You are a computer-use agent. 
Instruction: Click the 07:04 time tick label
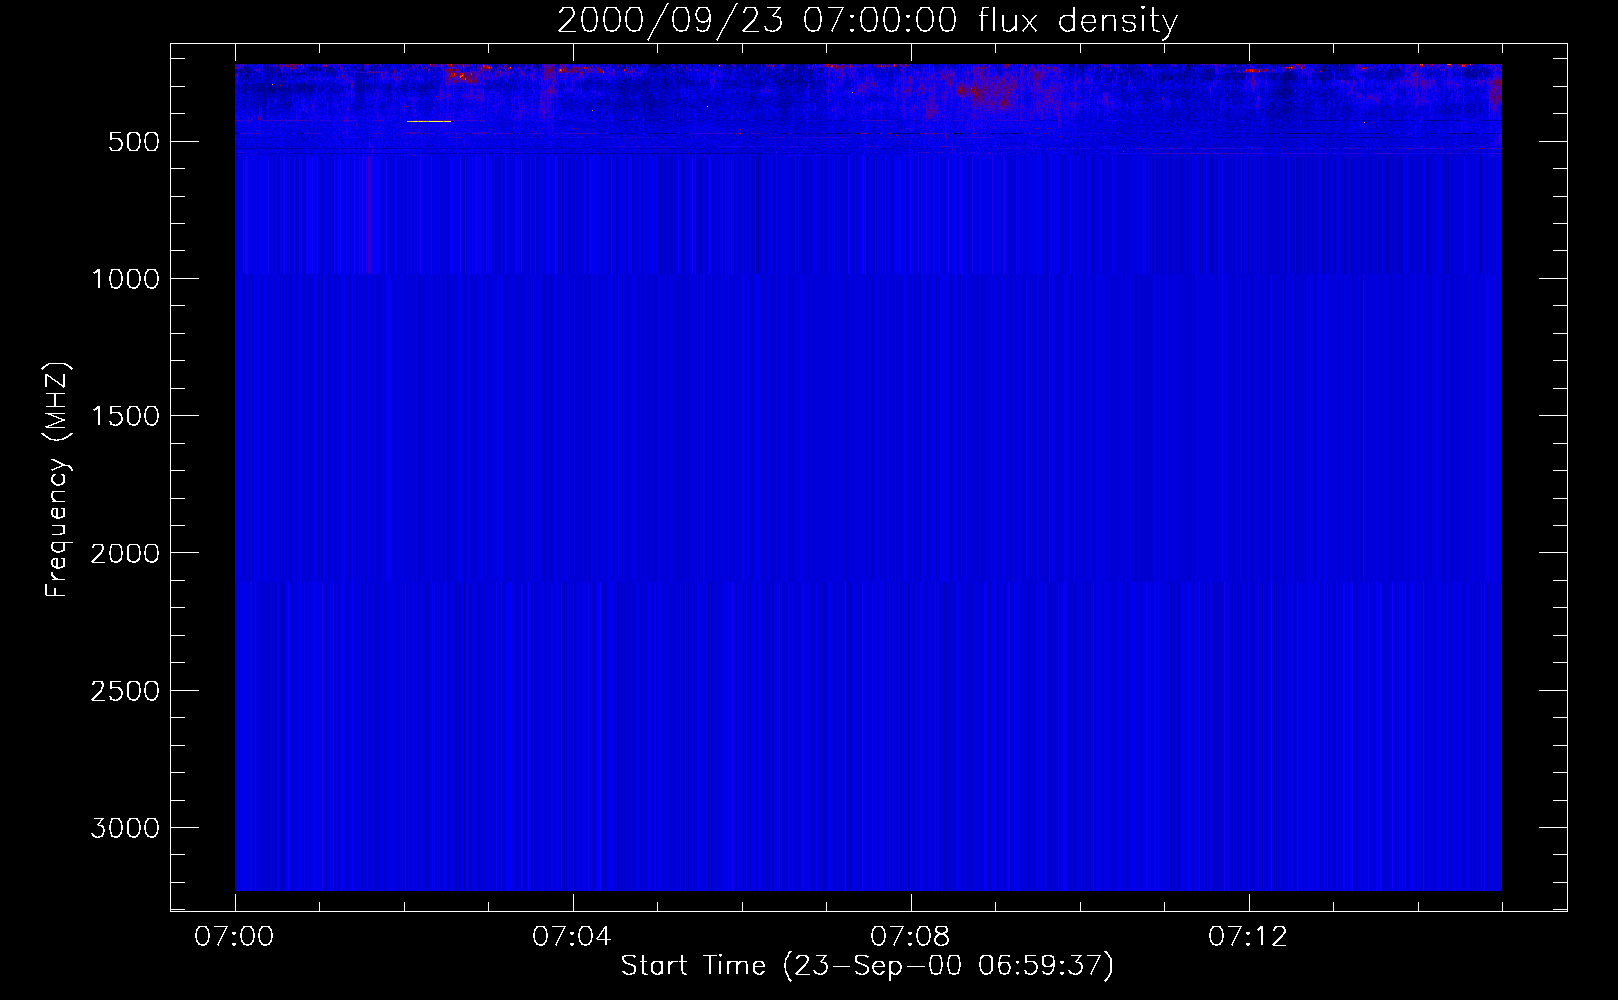tap(572, 937)
